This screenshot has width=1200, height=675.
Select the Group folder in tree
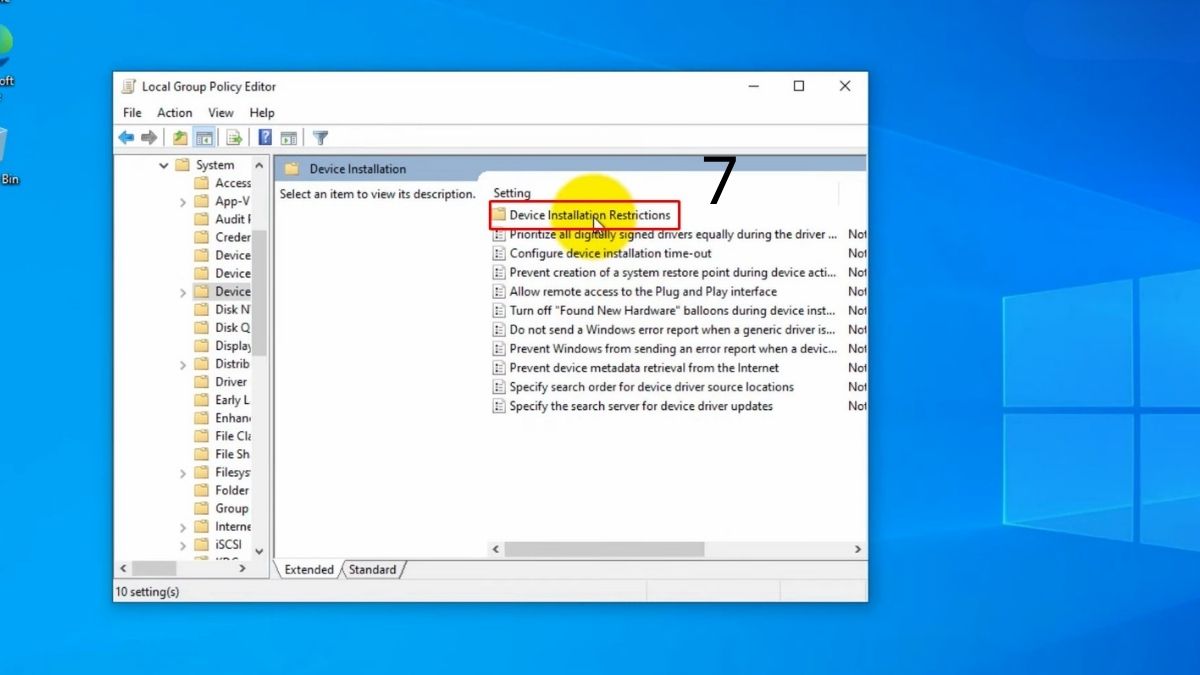pyautogui.click(x=232, y=508)
